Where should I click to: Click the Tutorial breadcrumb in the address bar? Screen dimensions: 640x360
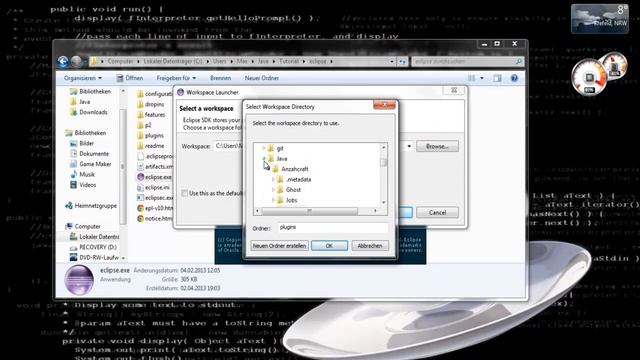[x=289, y=62]
